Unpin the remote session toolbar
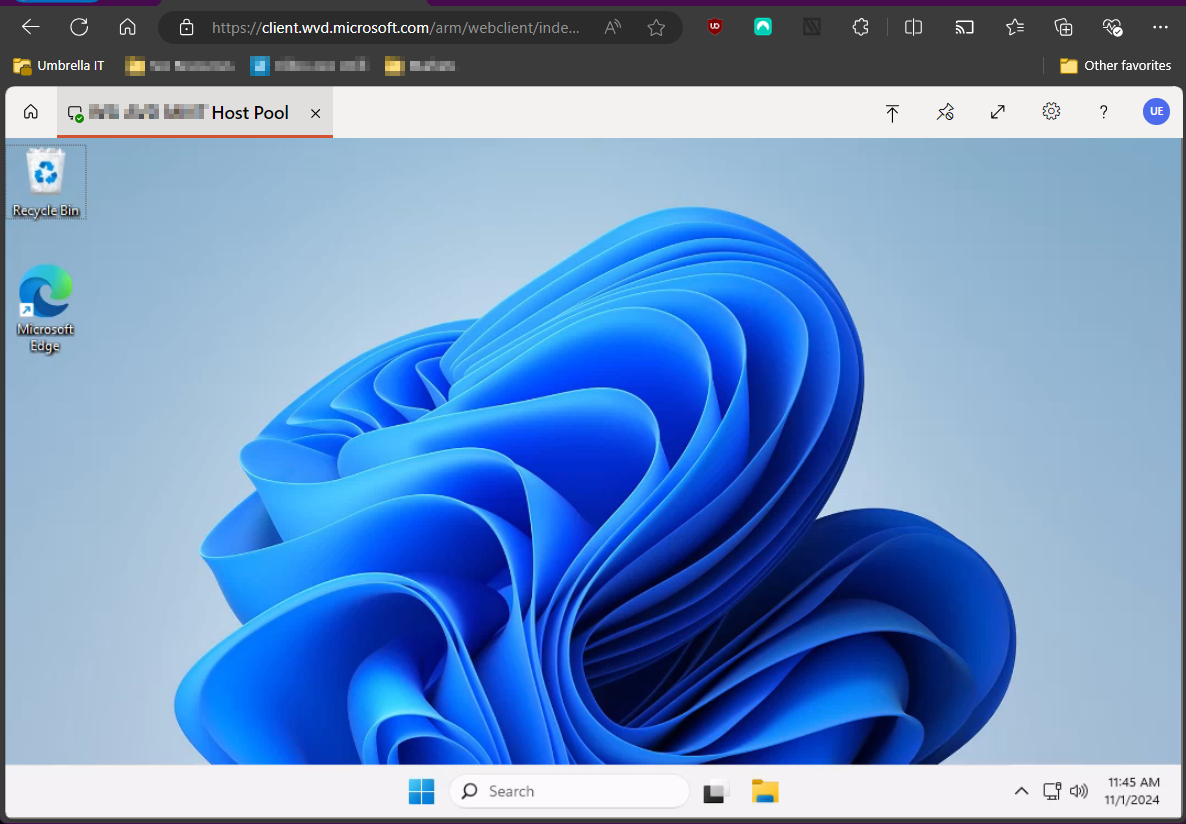This screenshot has width=1186, height=824. coord(945,113)
